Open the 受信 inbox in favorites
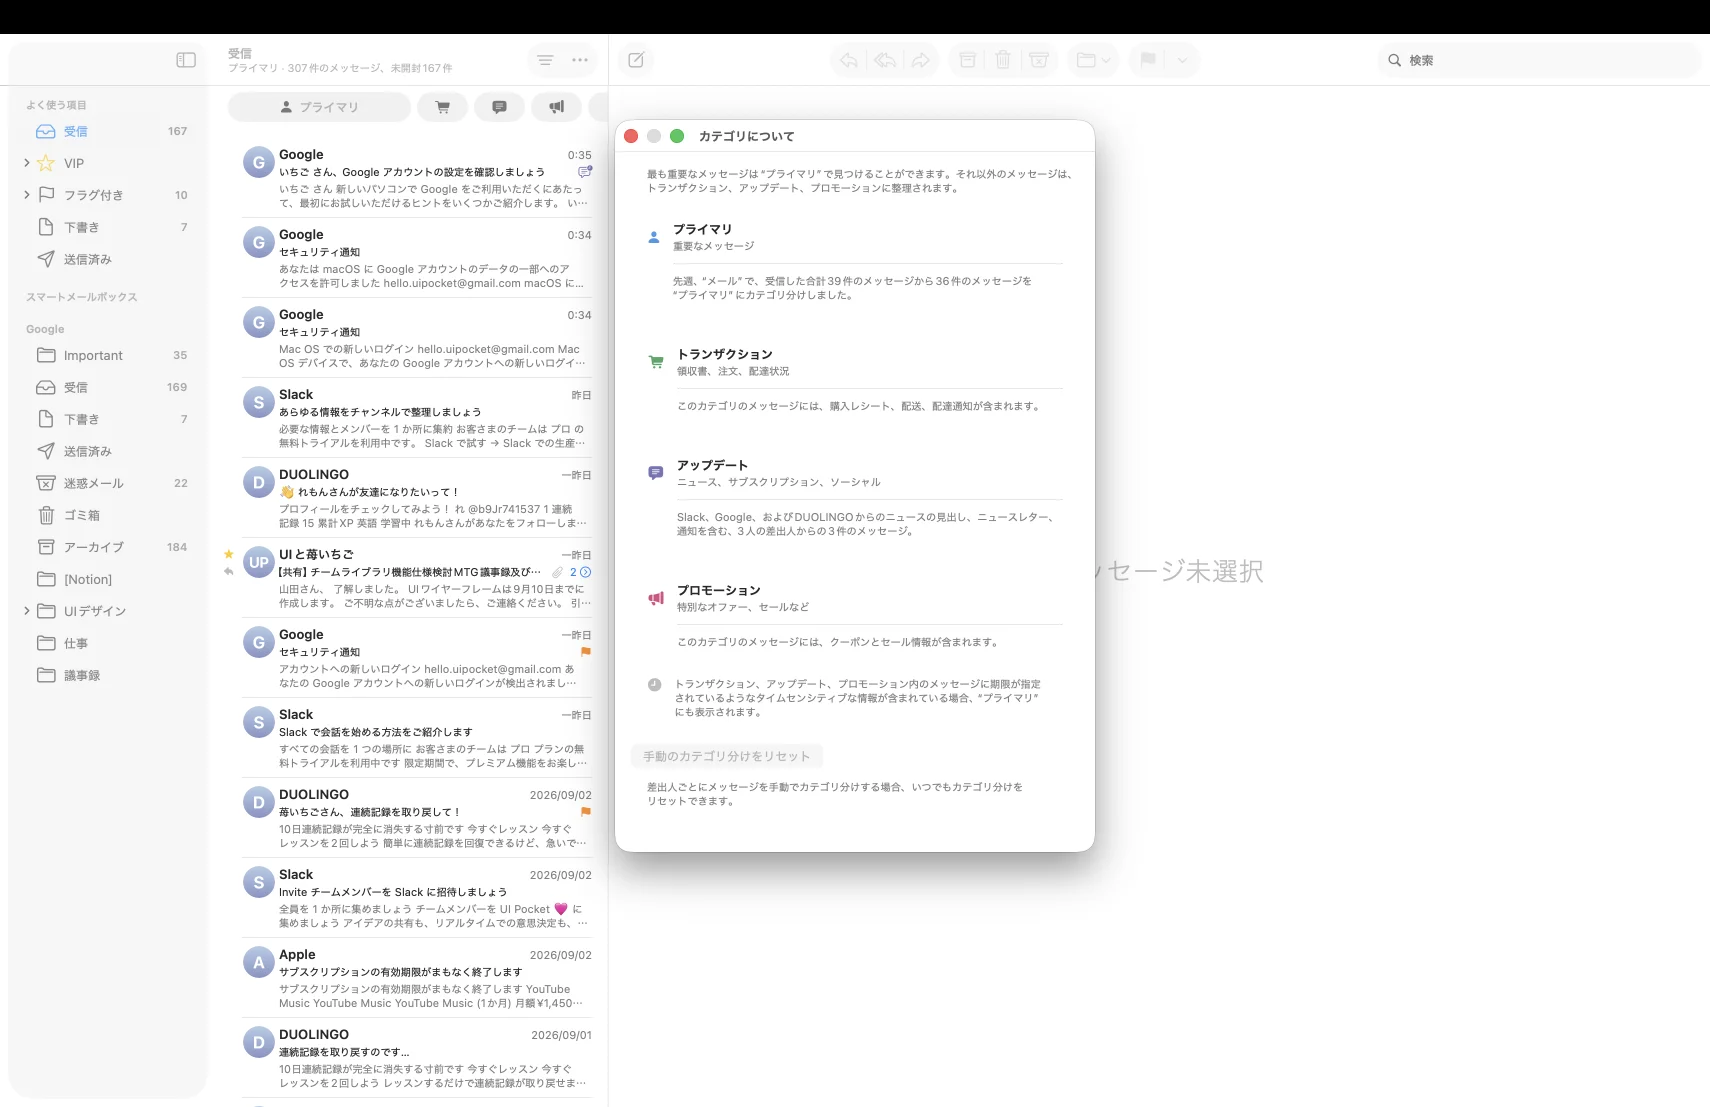 coord(108,131)
